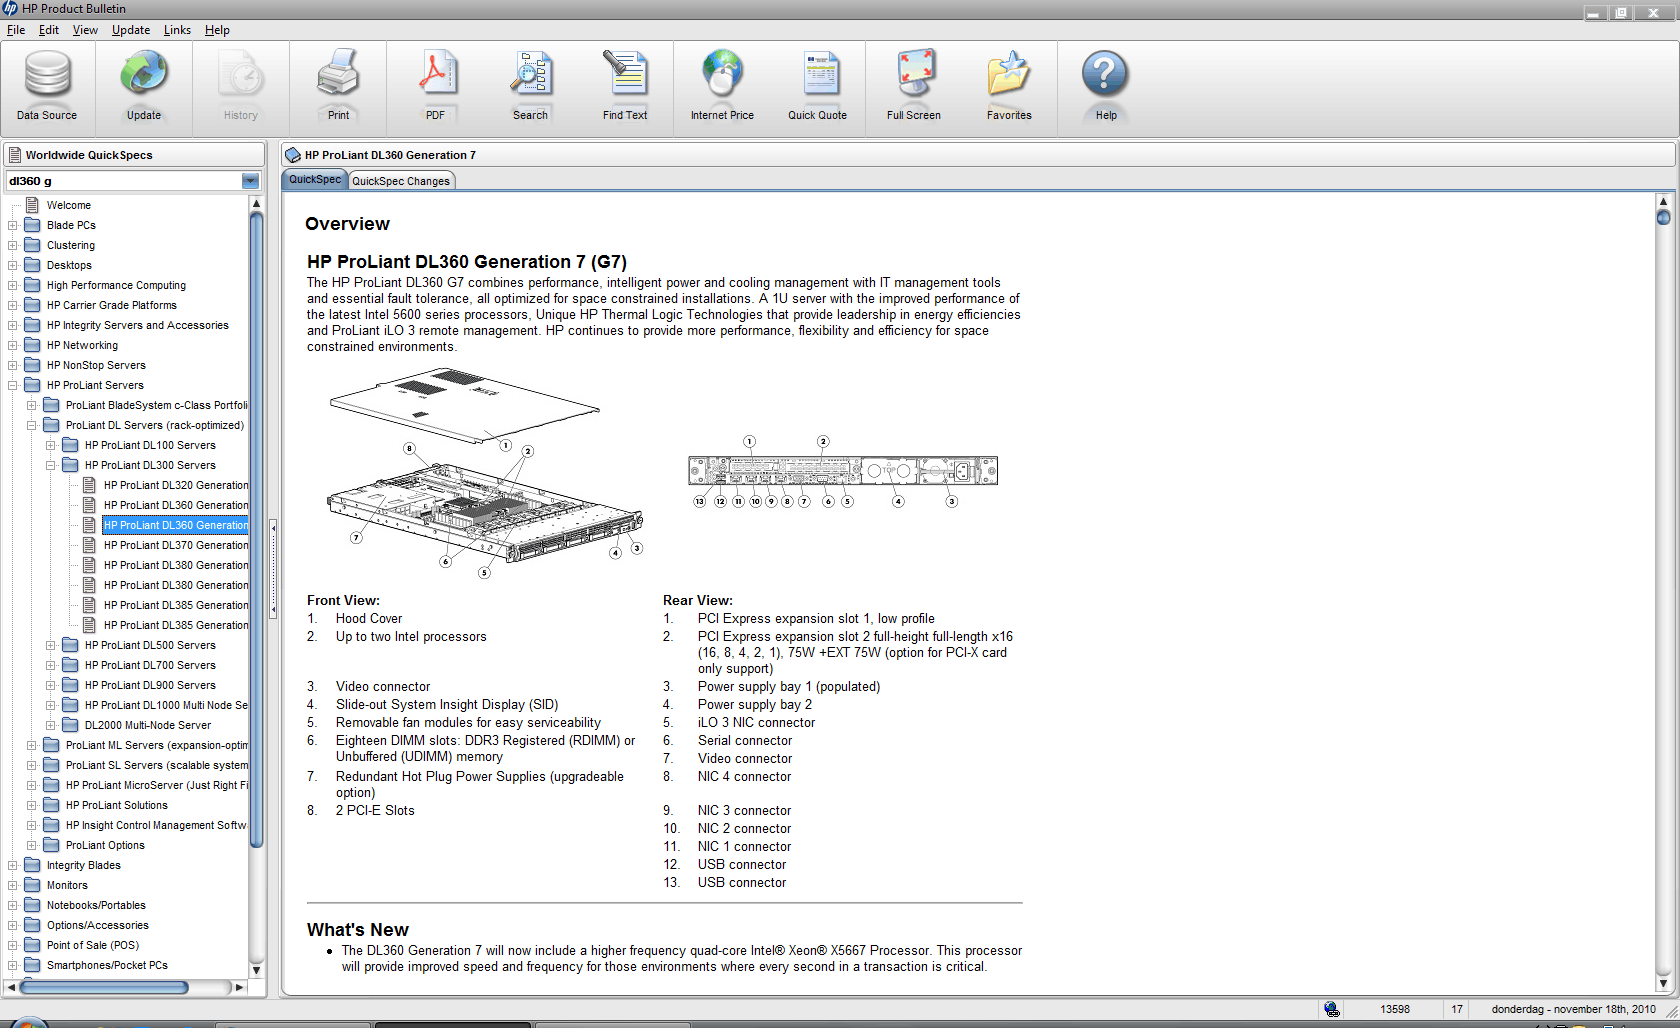Open the Edit menu
The width and height of the screenshot is (1680, 1028).
[49, 30]
